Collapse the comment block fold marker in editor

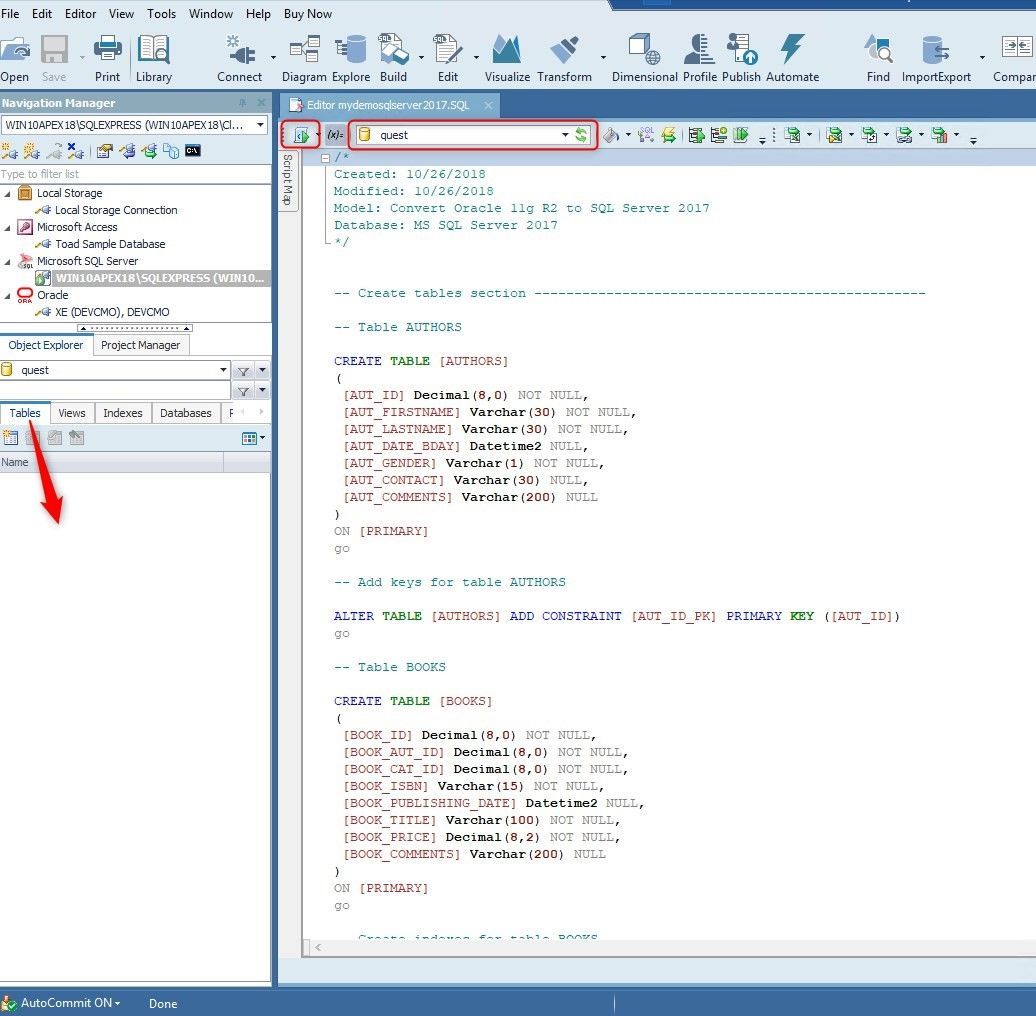coord(325,158)
